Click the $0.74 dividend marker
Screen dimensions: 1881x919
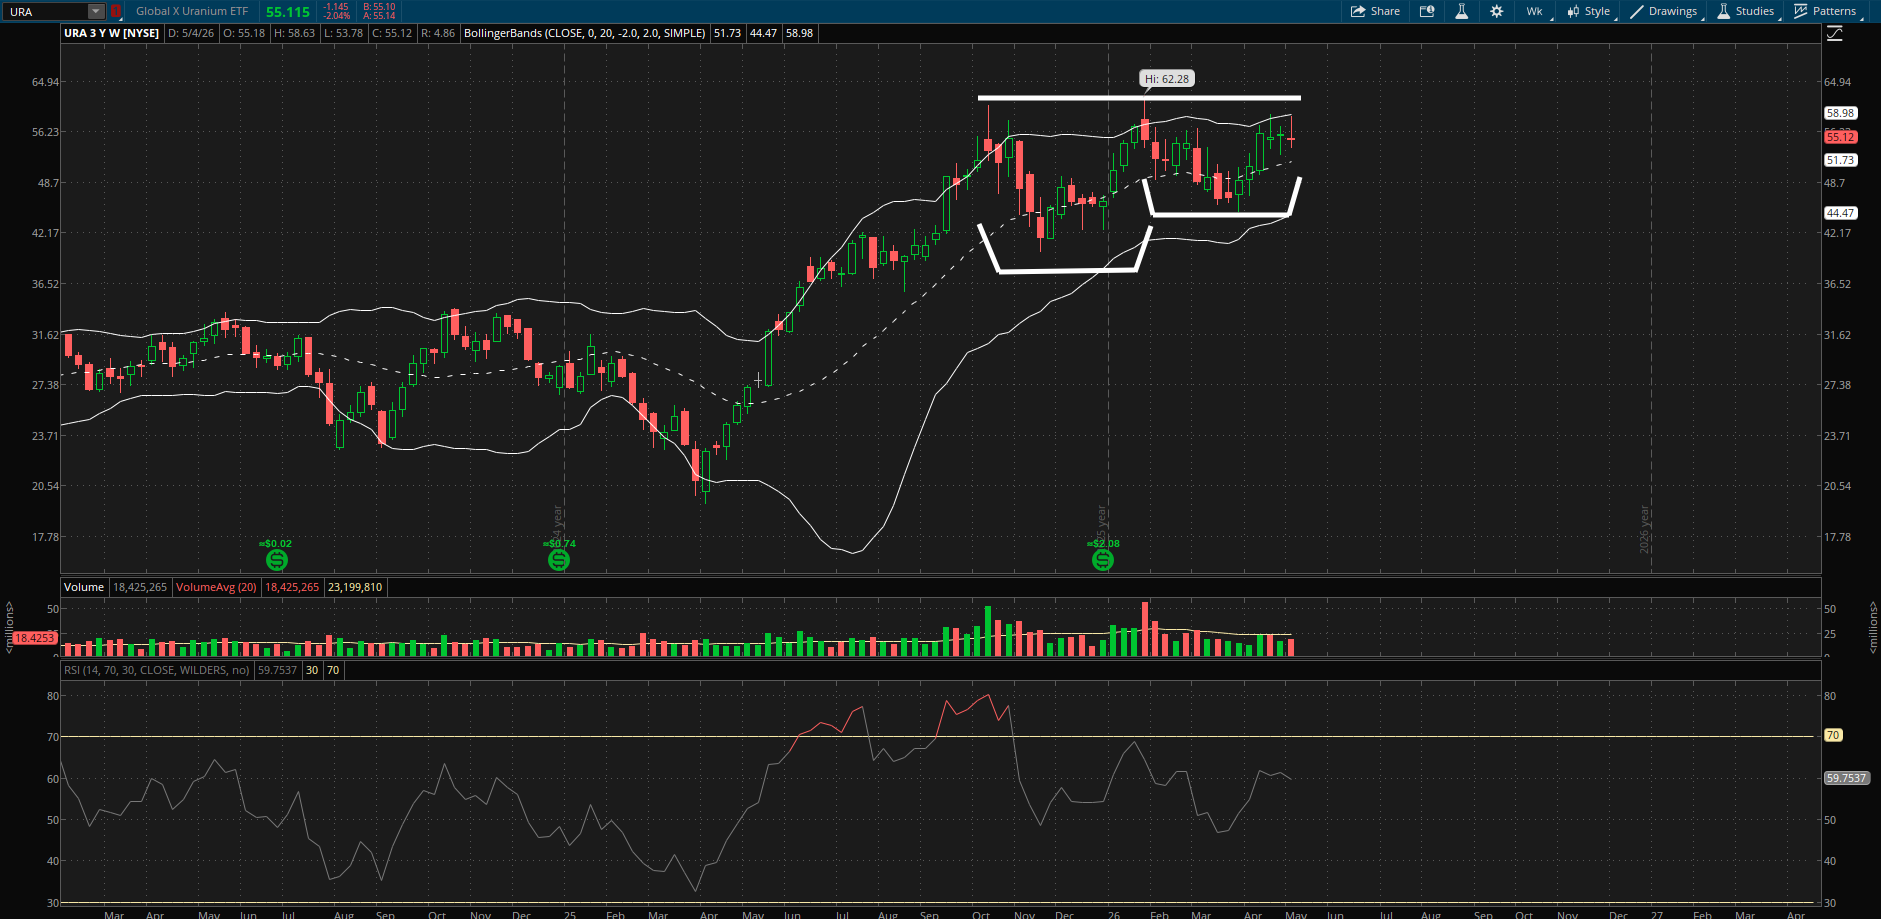[x=559, y=559]
